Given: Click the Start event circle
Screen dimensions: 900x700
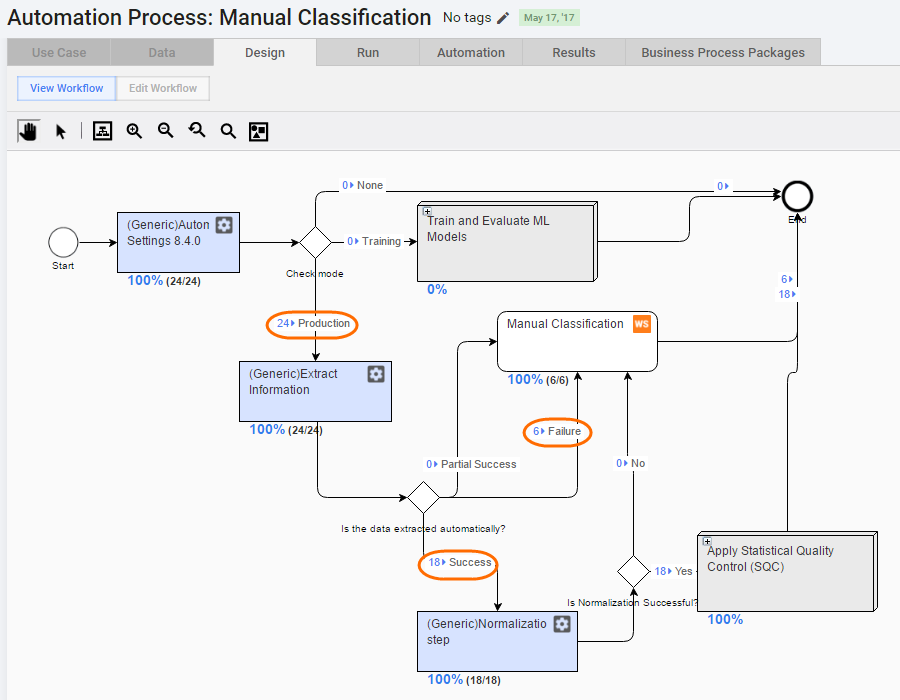Looking at the screenshot, I should tap(63, 242).
